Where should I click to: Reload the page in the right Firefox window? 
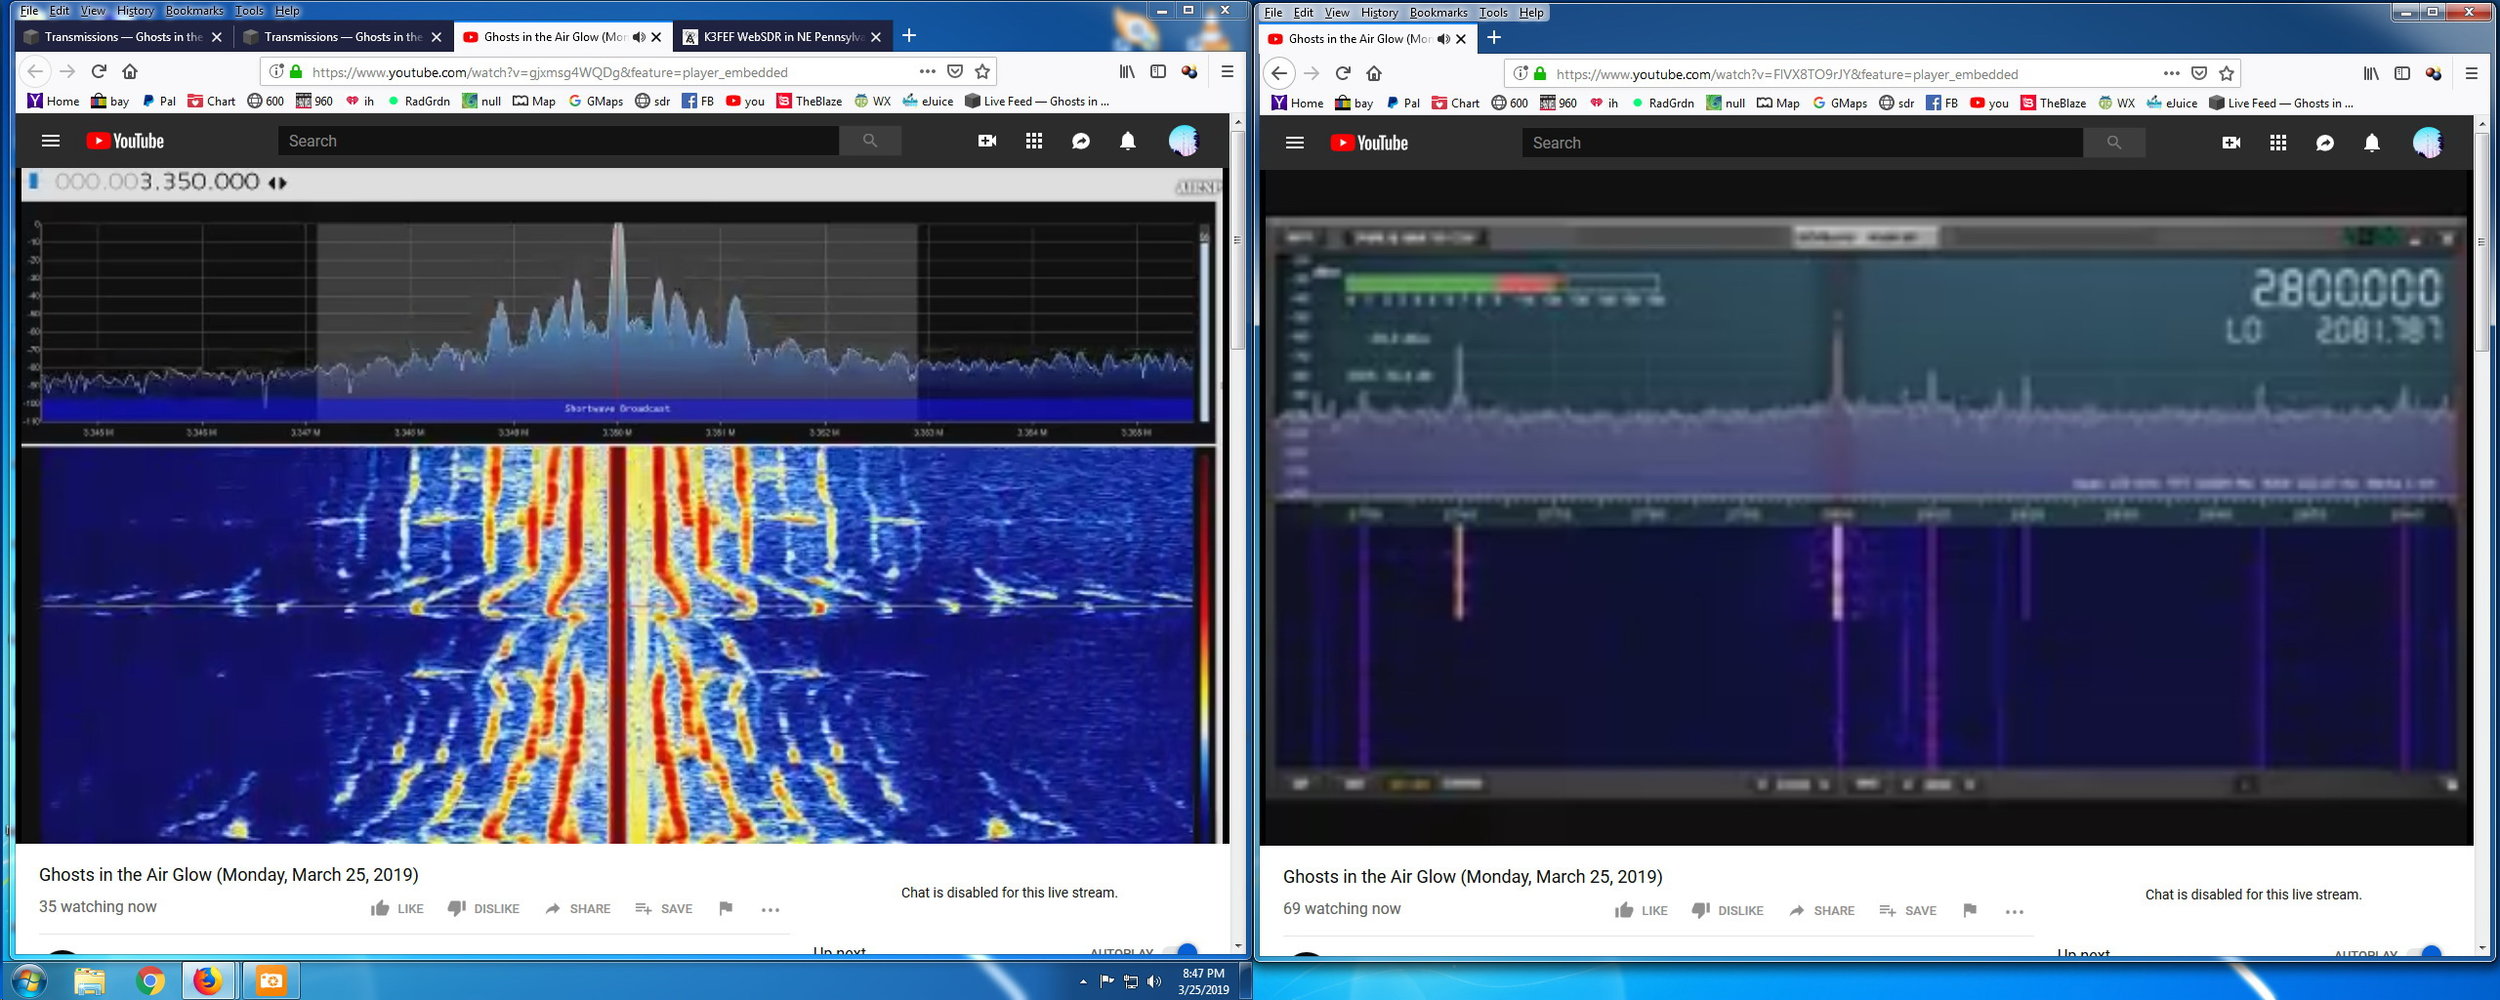(x=1343, y=73)
